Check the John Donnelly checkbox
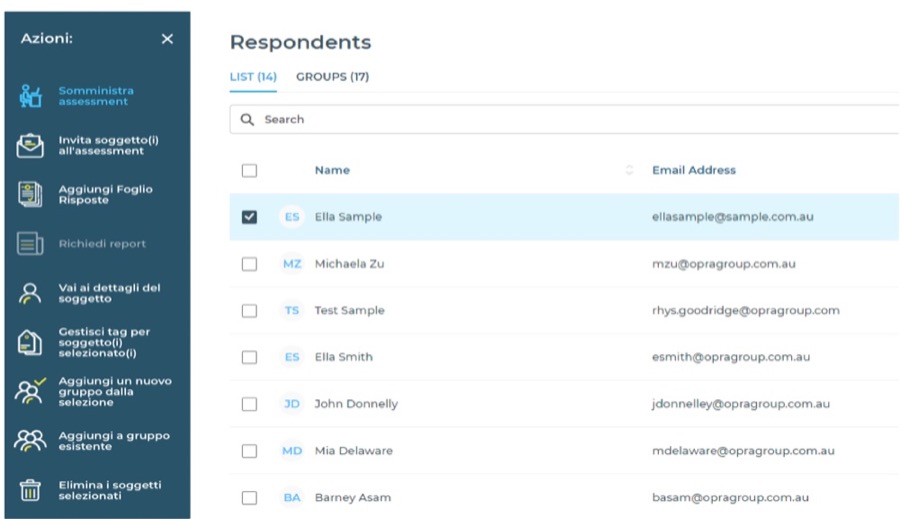Image resolution: width=900 pixels, height=519 pixels. pos(249,404)
